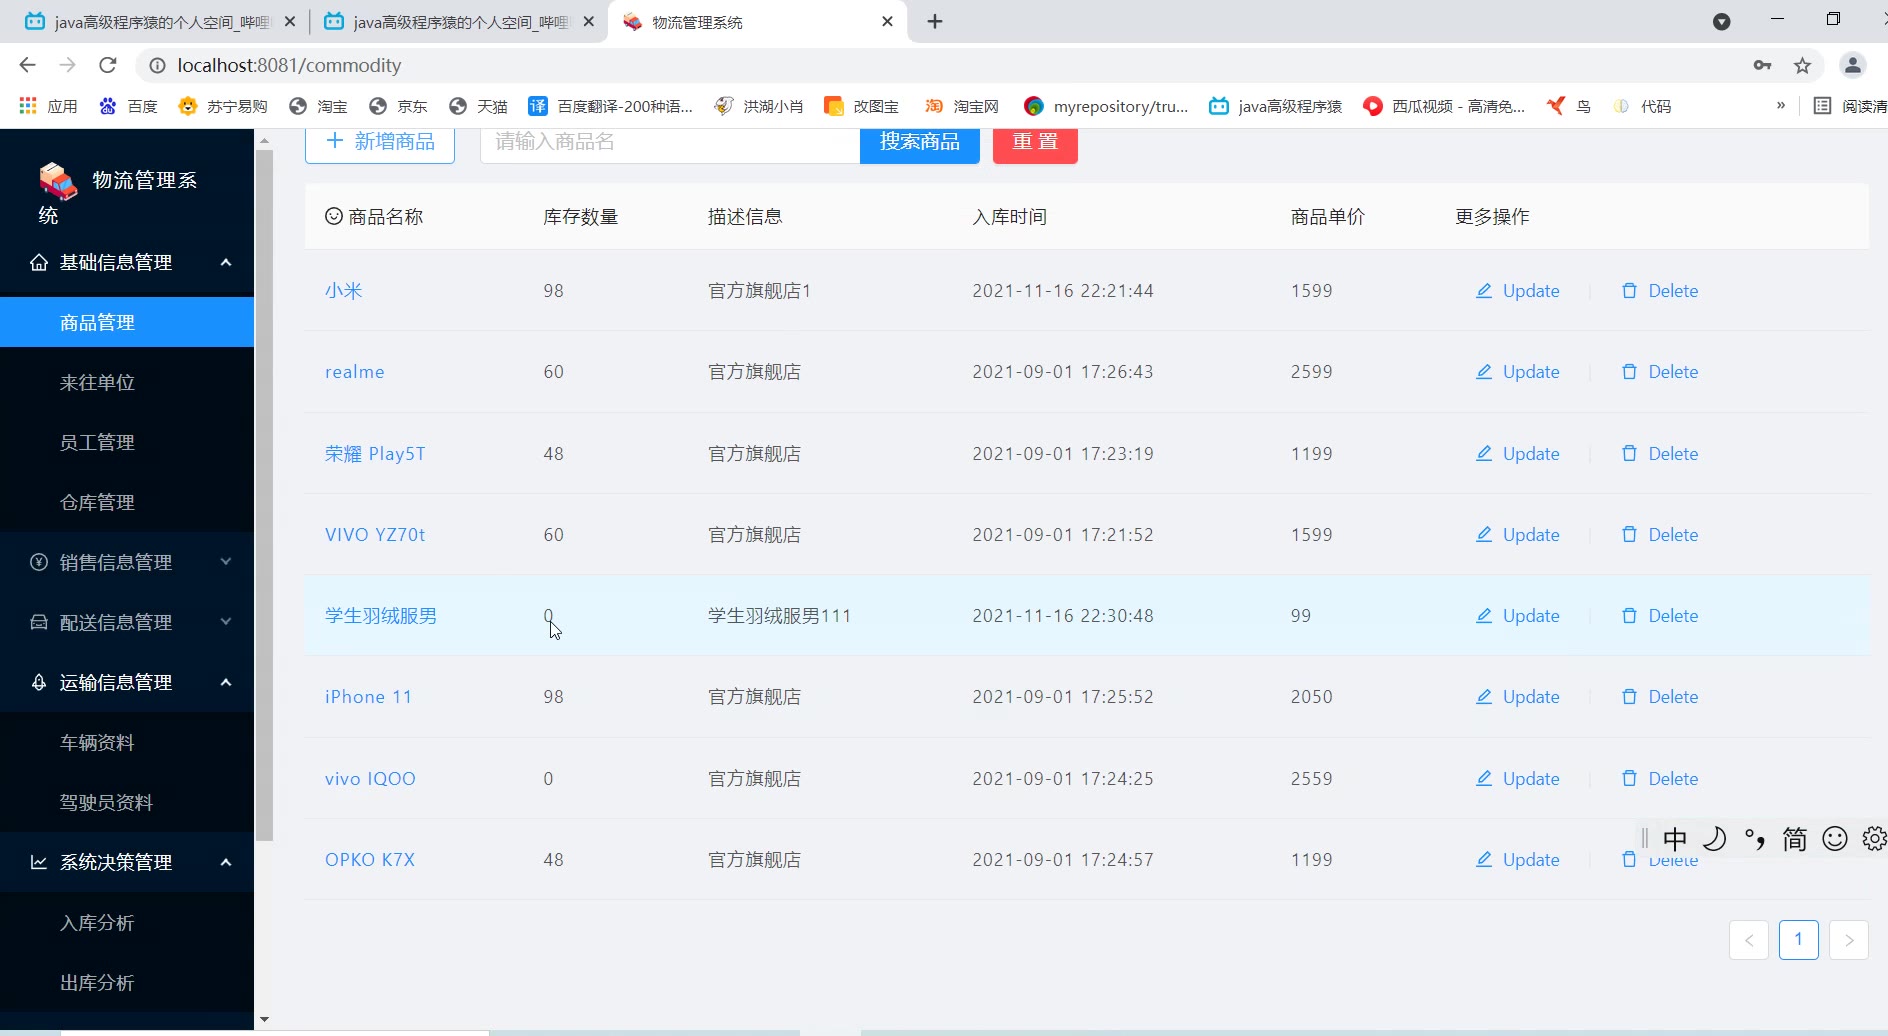Click the 商品单价 column header
The height and width of the screenshot is (1036, 1888).
click(1327, 217)
